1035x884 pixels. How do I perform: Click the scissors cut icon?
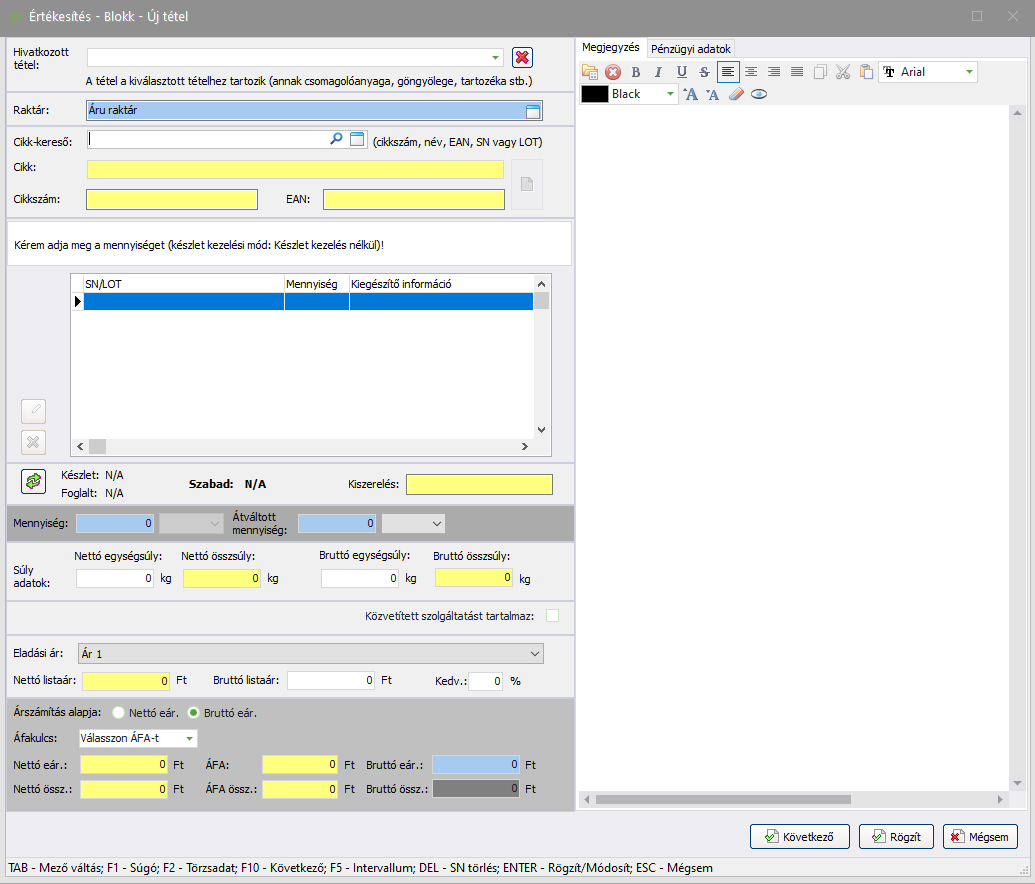[842, 72]
